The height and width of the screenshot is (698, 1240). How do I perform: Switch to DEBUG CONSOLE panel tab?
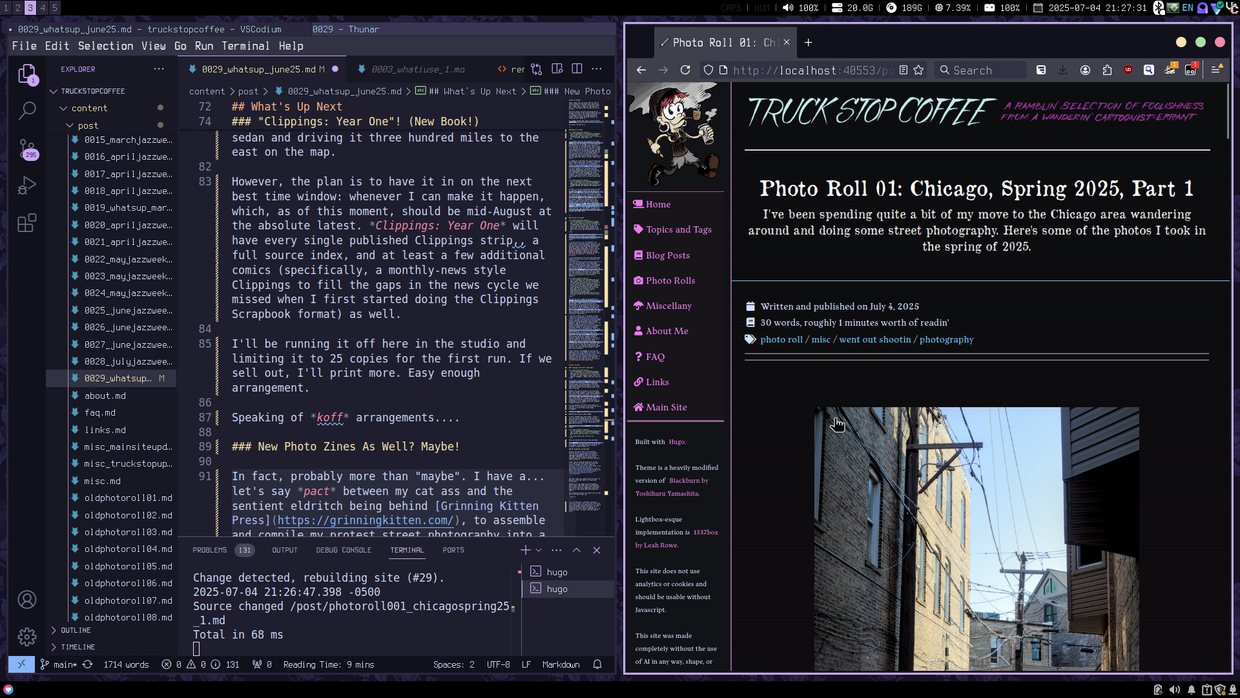[344, 550]
